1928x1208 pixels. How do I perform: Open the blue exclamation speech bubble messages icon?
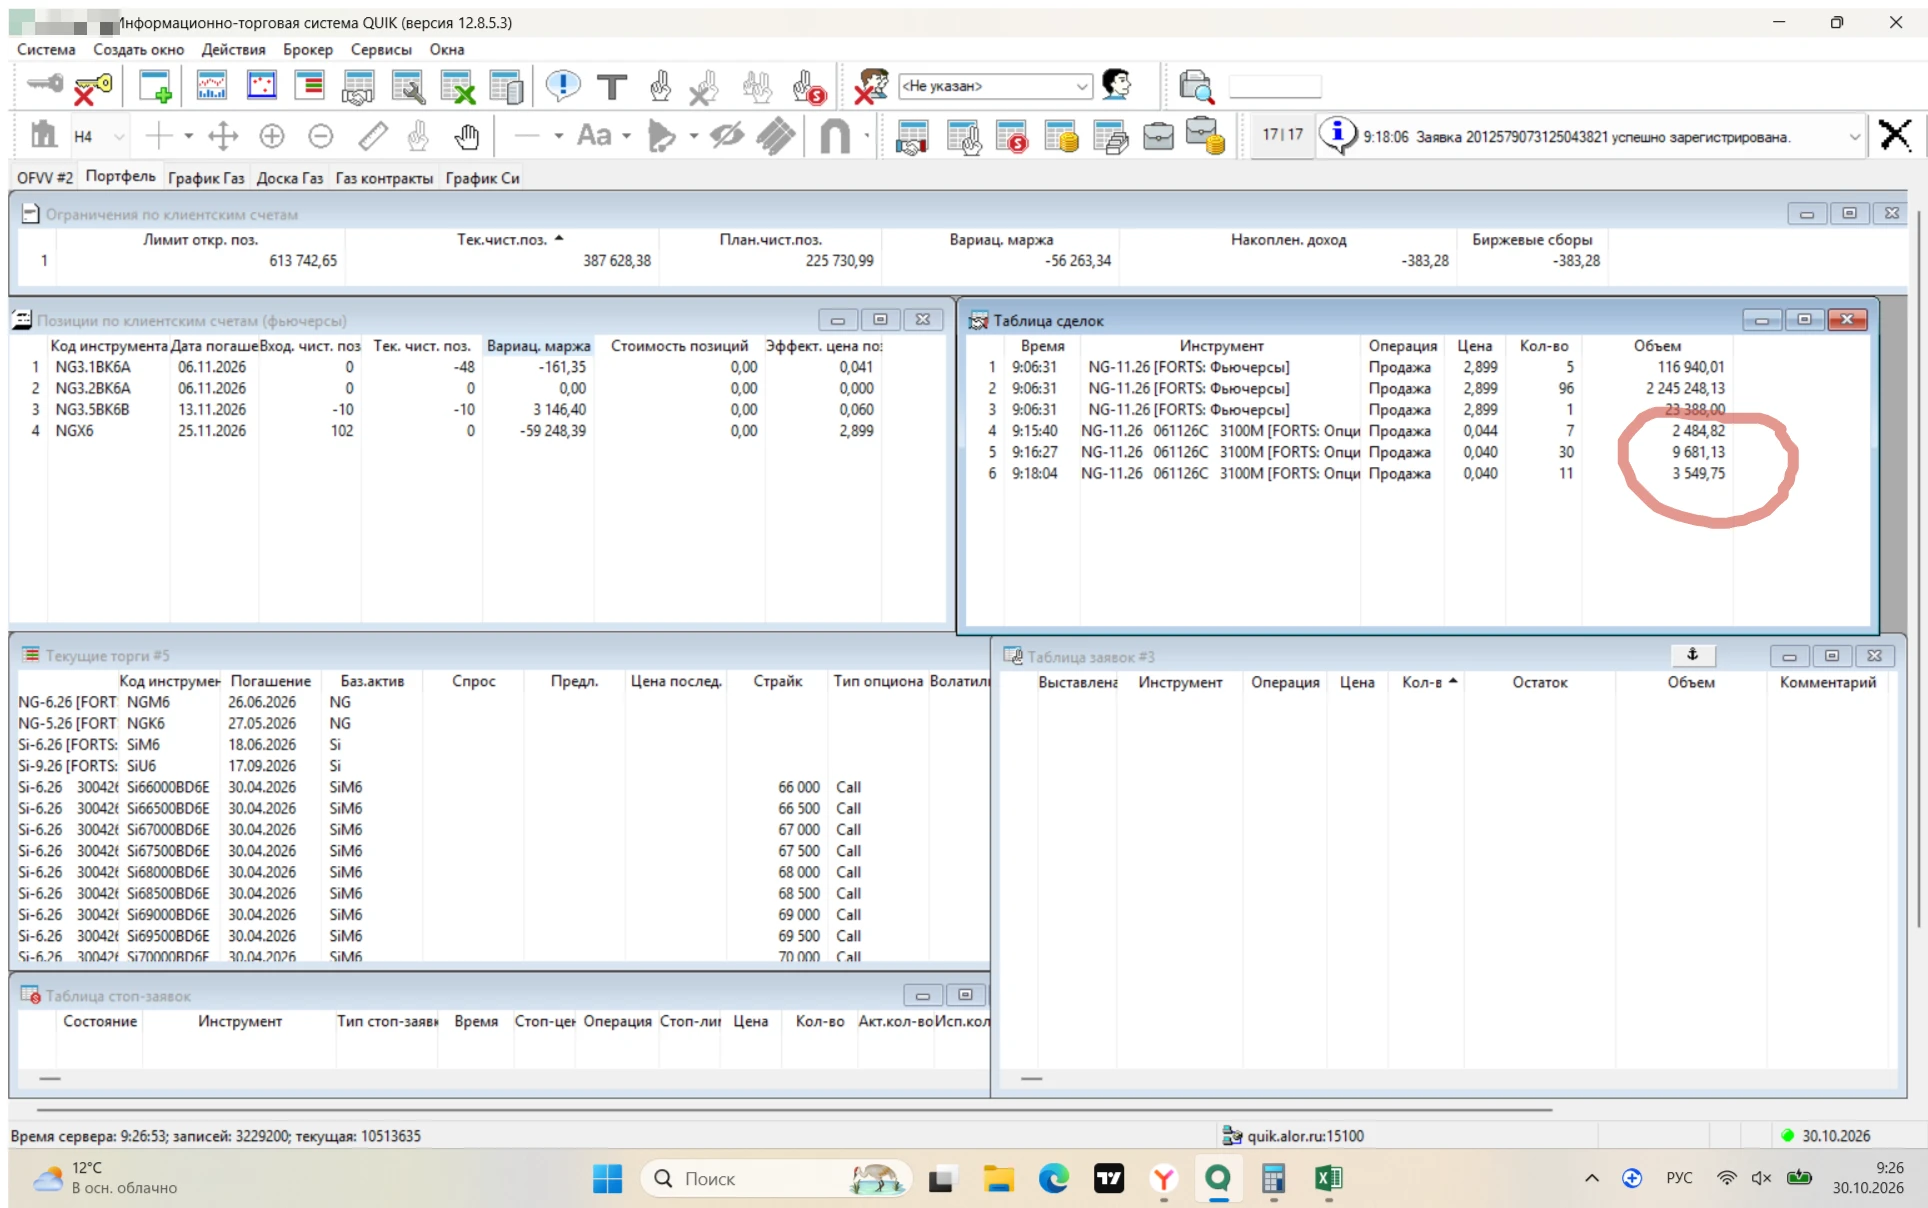click(x=563, y=86)
